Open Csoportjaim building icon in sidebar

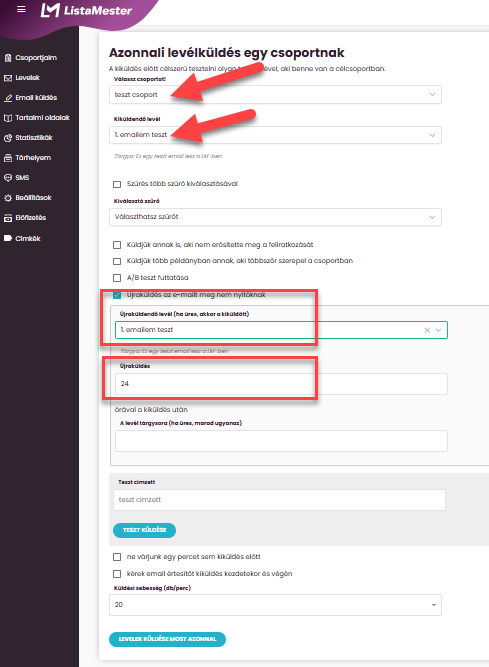(8, 58)
